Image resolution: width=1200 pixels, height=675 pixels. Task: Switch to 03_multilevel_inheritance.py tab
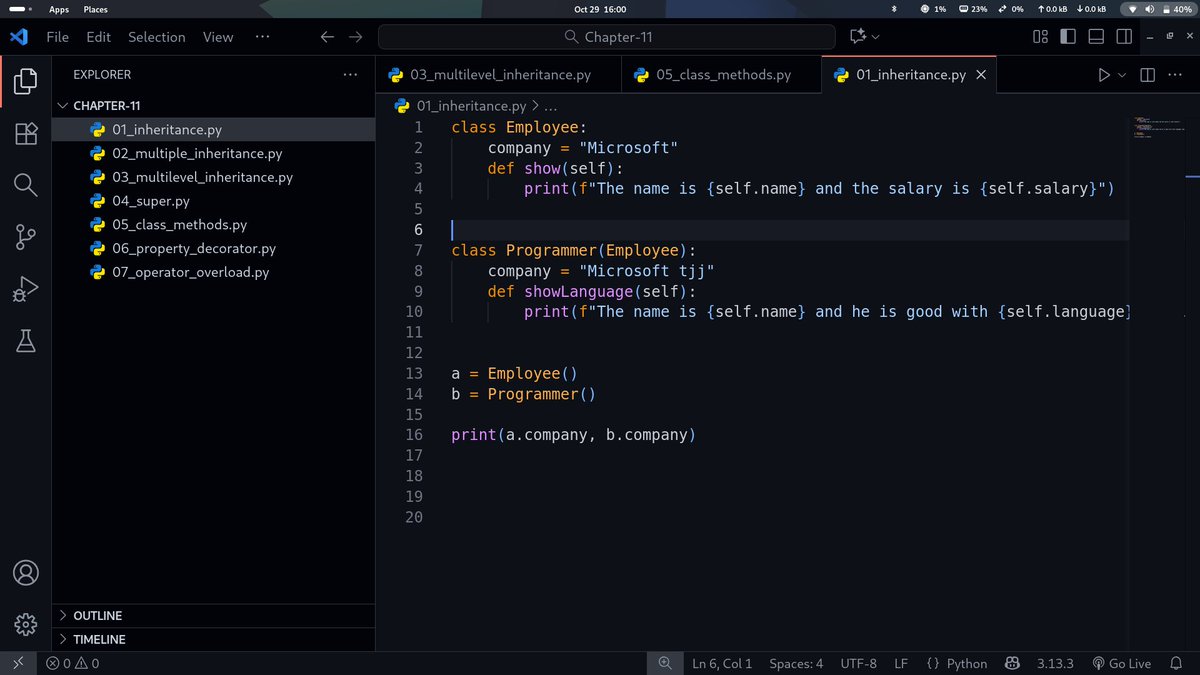pyautogui.click(x=498, y=75)
